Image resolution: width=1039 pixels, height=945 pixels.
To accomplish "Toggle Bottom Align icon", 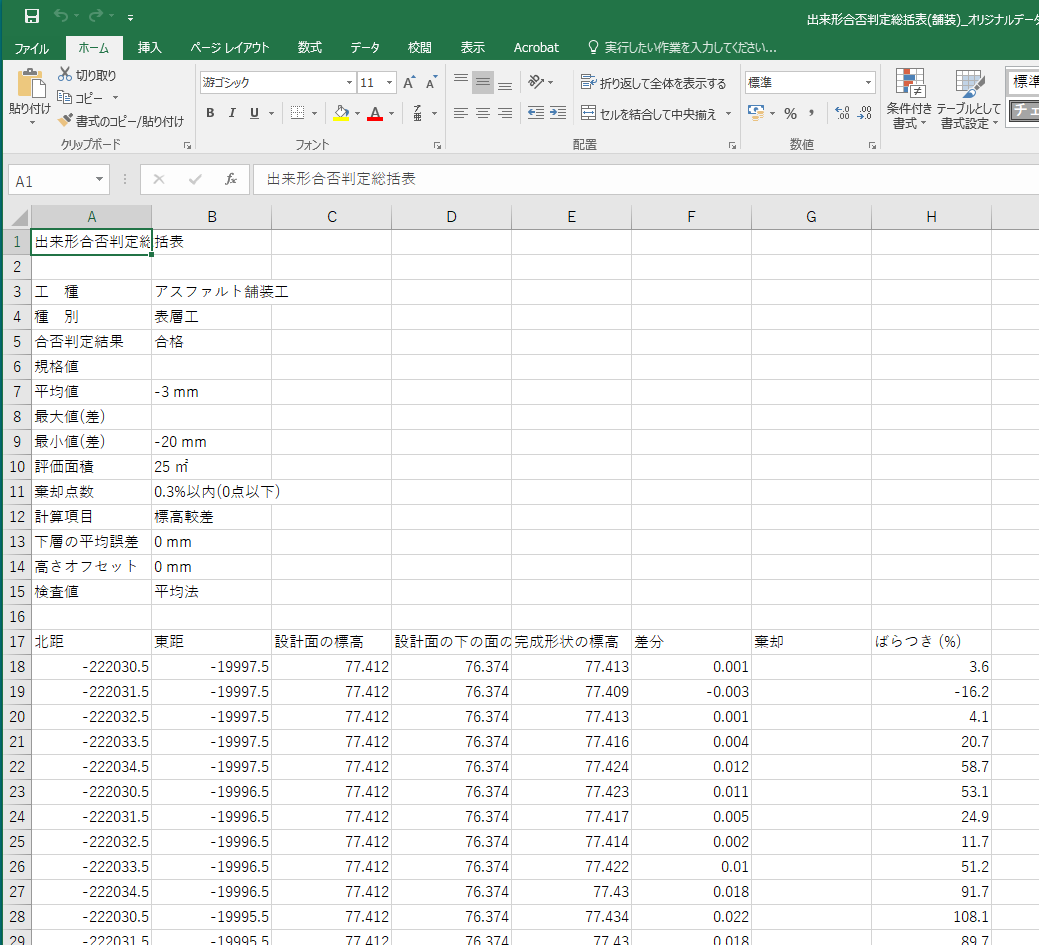I will tap(505, 83).
